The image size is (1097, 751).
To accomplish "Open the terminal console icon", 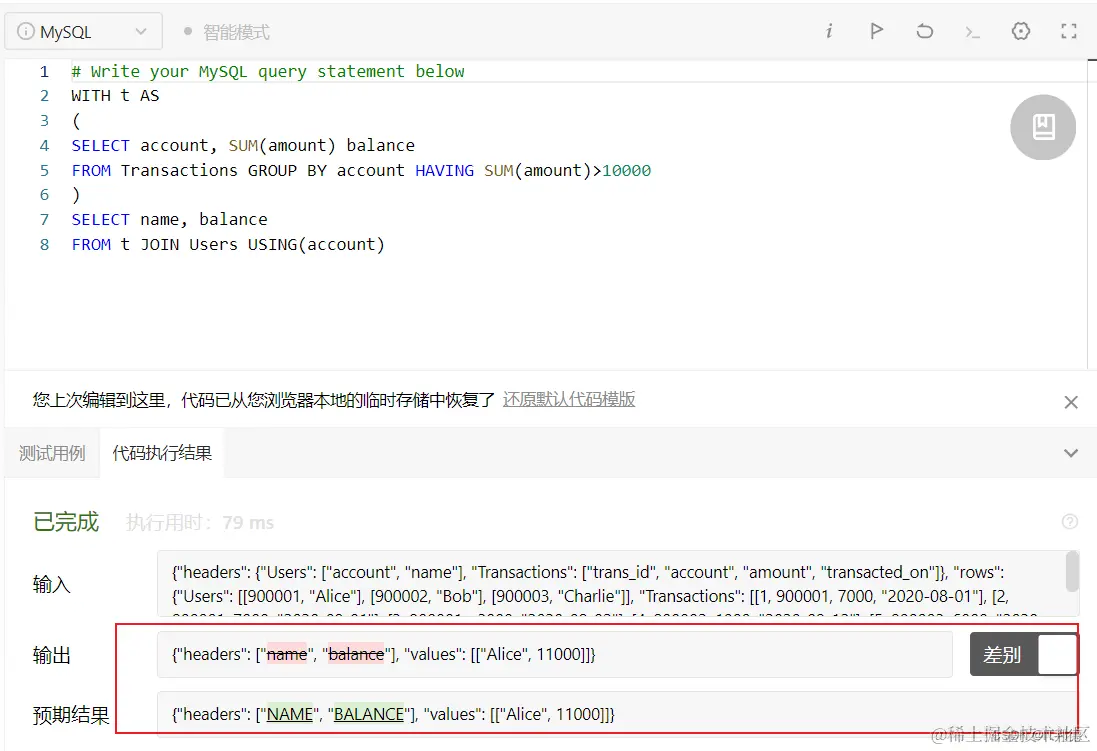I will (972, 31).
